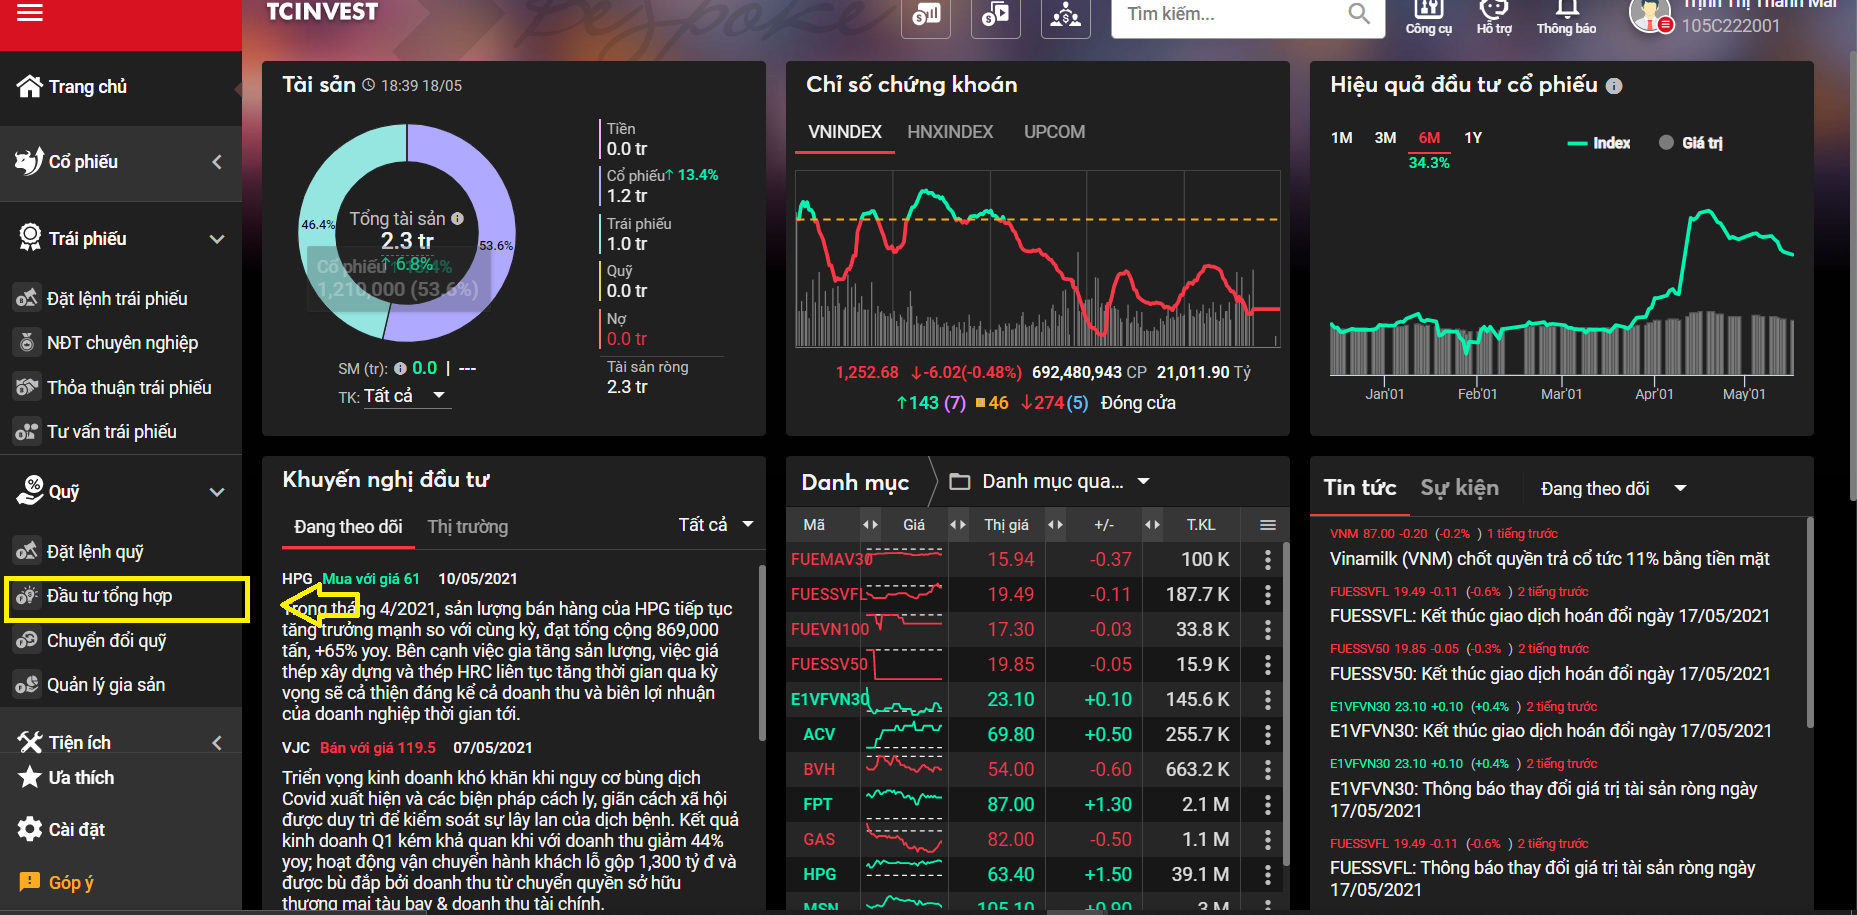This screenshot has width=1857, height=915.
Task: Click the search magnifier icon
Action: pos(1359,13)
